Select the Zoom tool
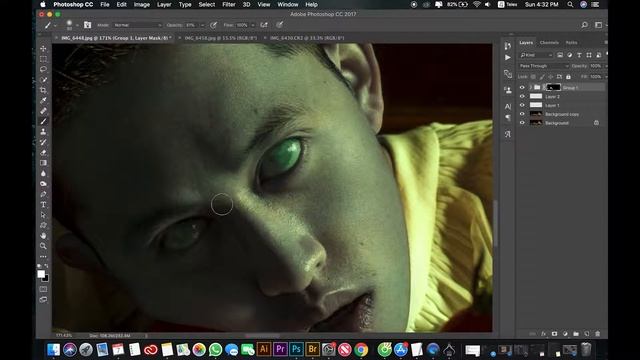 tap(43, 246)
